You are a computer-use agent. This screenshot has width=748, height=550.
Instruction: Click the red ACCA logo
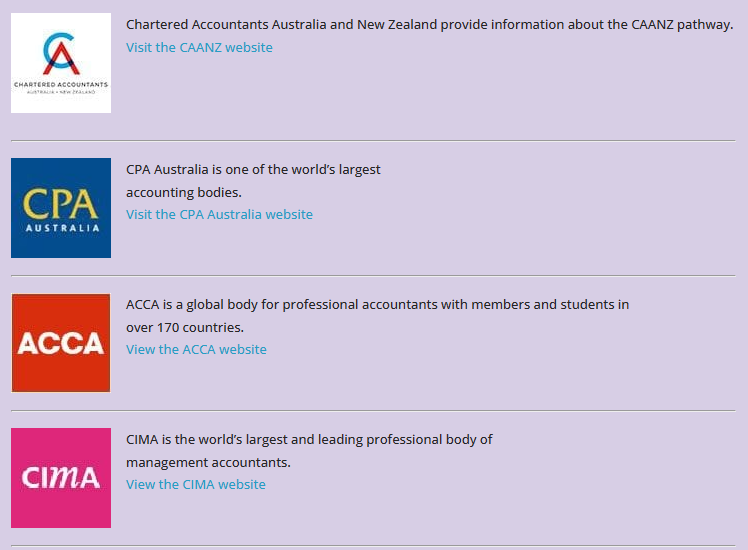click(x=61, y=342)
